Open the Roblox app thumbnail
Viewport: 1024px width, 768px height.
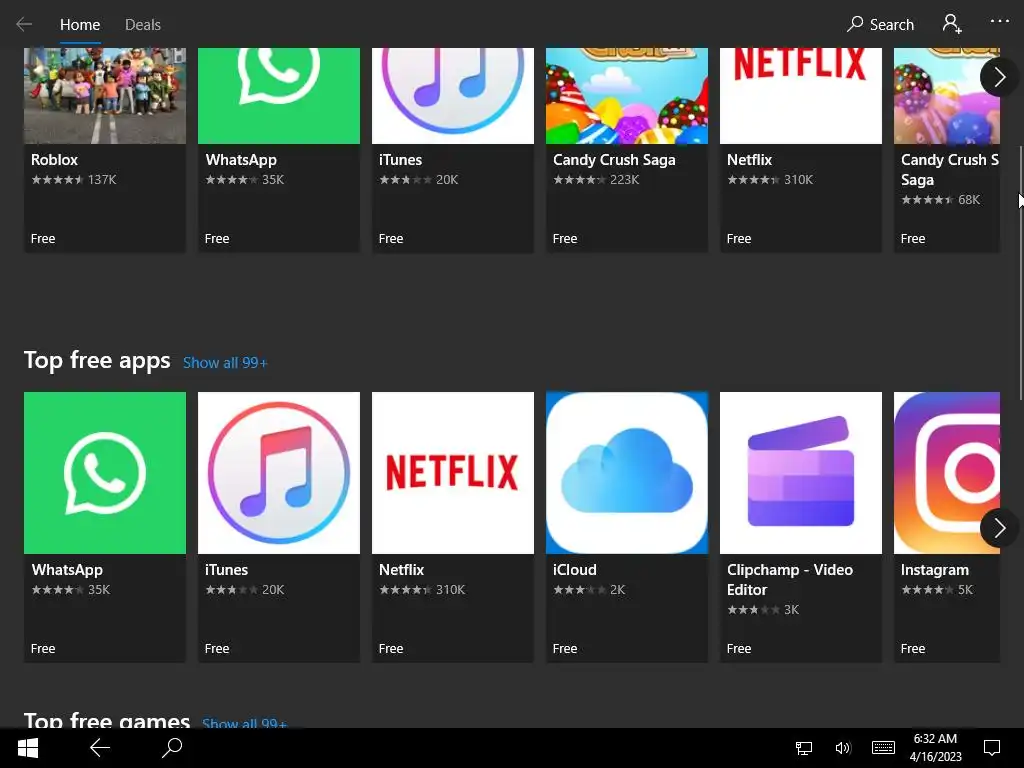pos(104,95)
